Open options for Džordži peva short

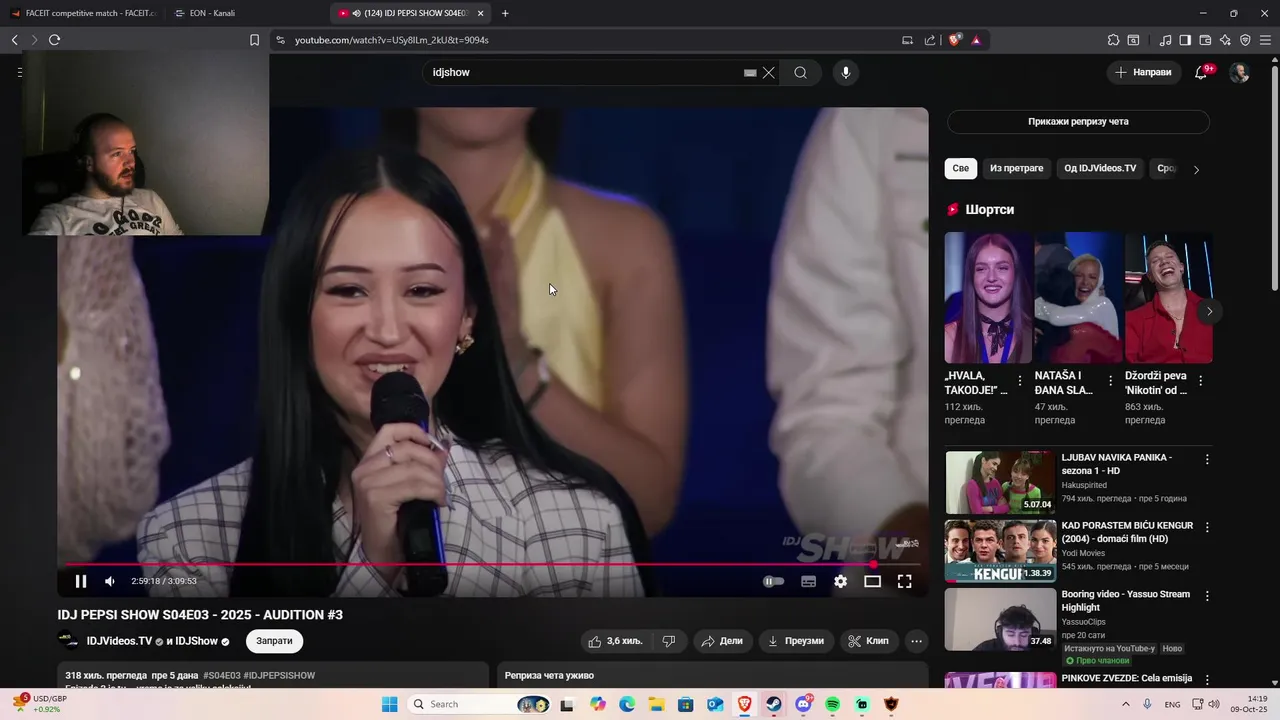pos(1200,381)
